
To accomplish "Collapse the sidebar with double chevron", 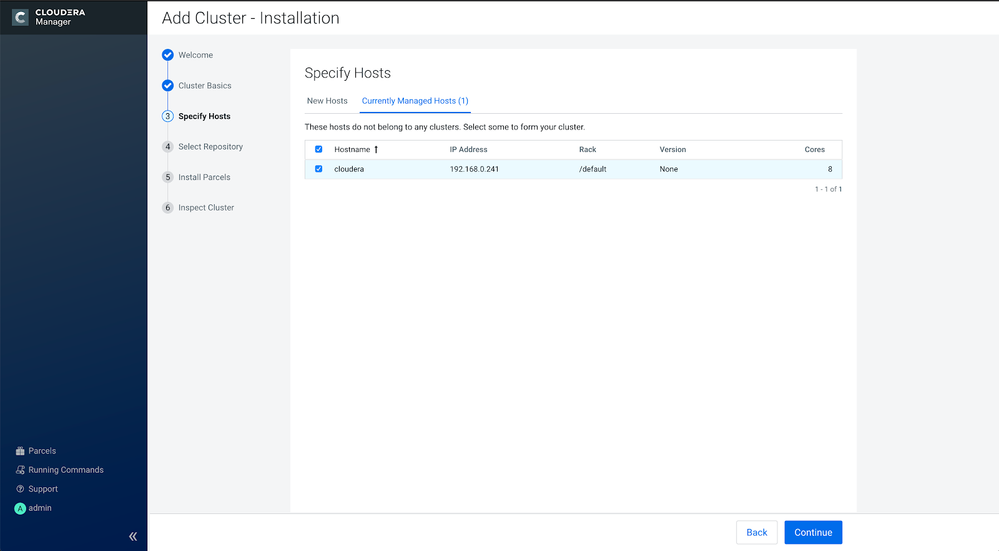I will tap(133, 536).
